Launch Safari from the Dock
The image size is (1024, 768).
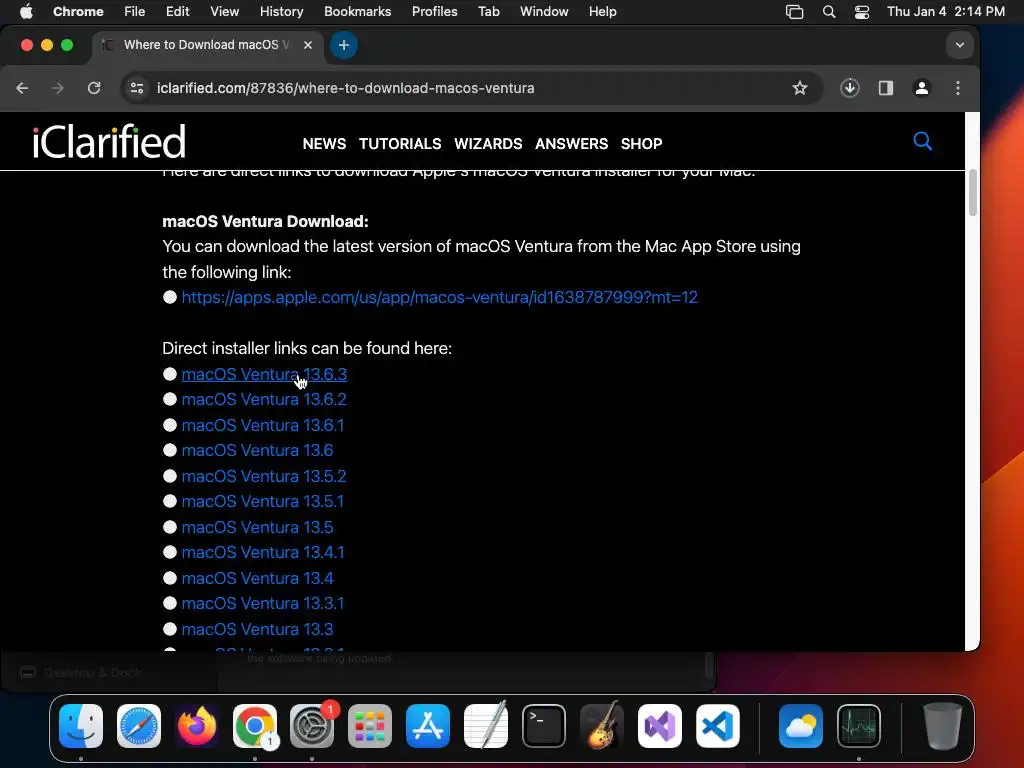pyautogui.click(x=138, y=726)
